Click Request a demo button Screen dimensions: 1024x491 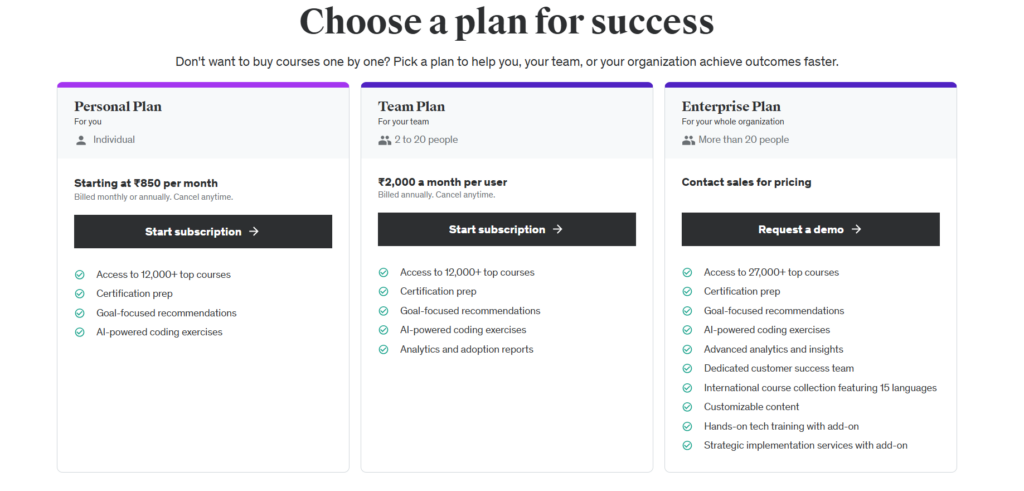click(x=810, y=229)
